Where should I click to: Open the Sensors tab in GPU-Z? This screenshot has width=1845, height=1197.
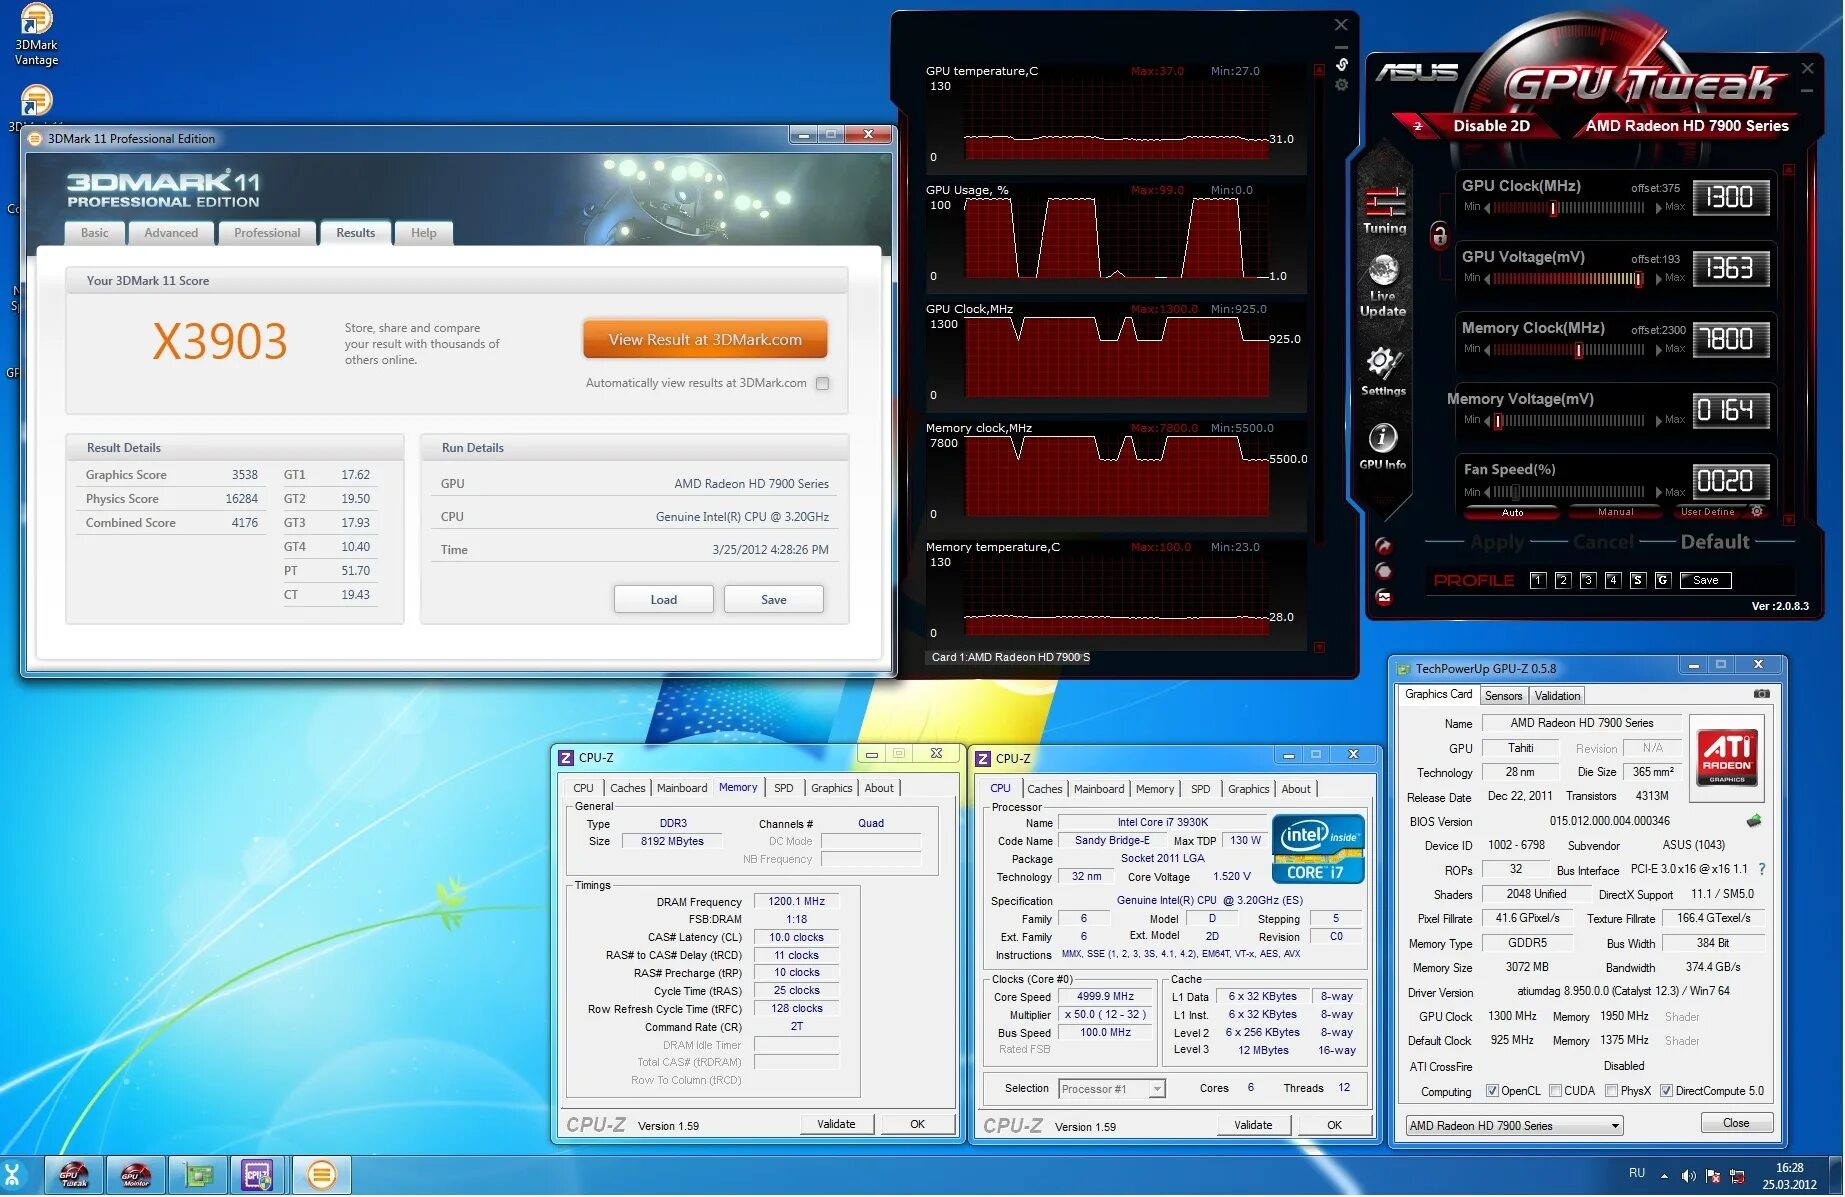(1503, 696)
